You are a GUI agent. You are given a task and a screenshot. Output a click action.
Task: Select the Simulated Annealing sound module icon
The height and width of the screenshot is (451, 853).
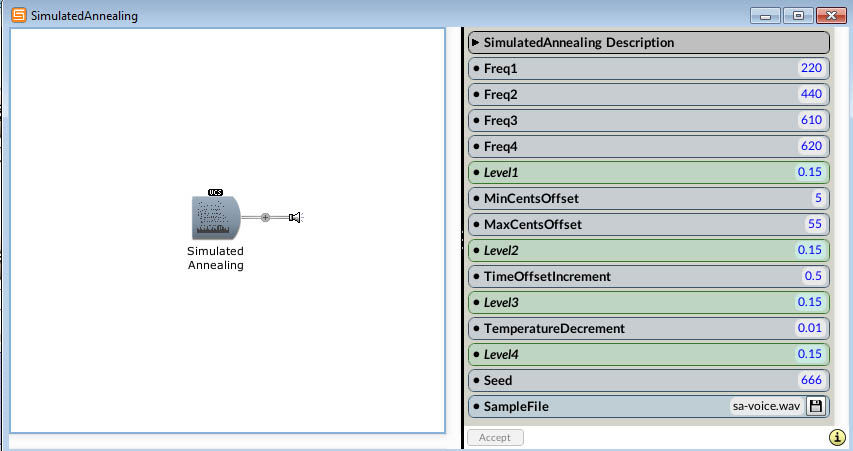[x=216, y=218]
